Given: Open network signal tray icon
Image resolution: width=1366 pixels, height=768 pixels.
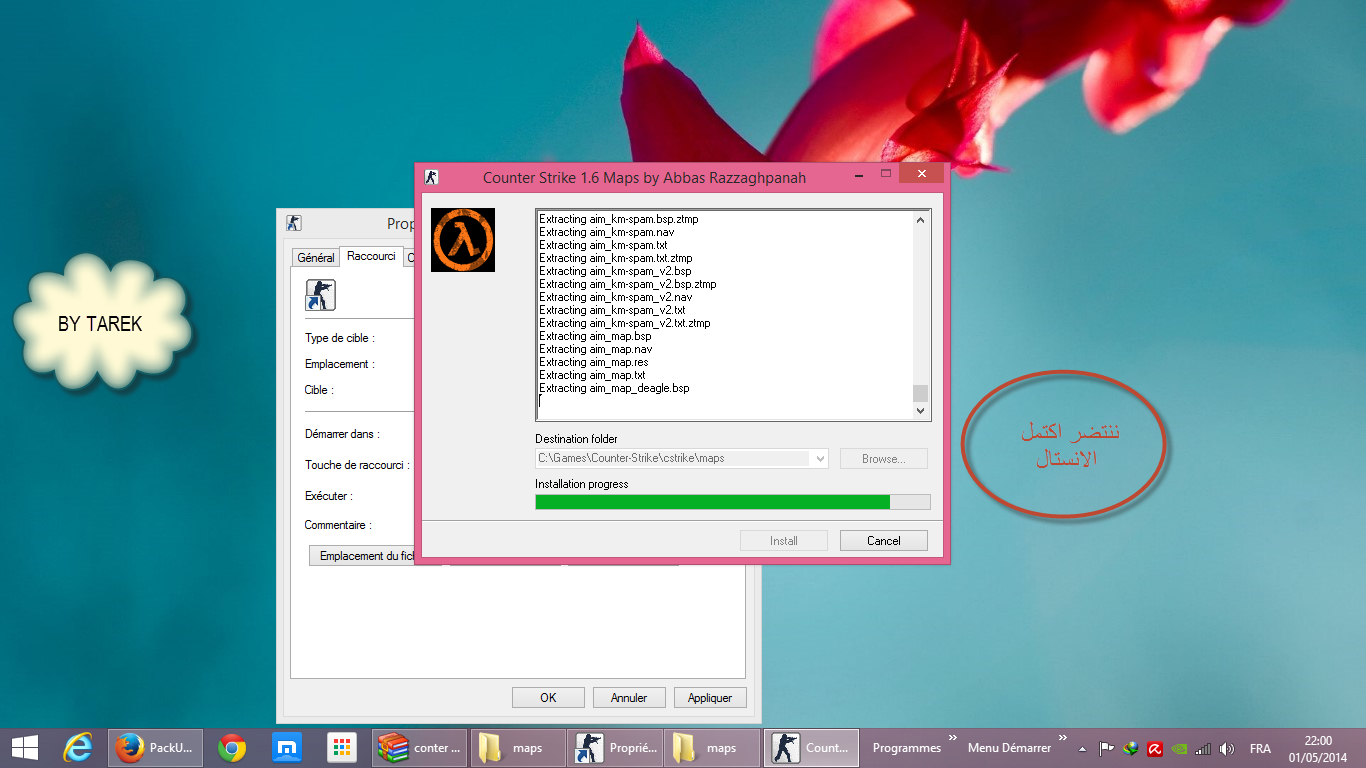Looking at the screenshot, I should [1203, 748].
